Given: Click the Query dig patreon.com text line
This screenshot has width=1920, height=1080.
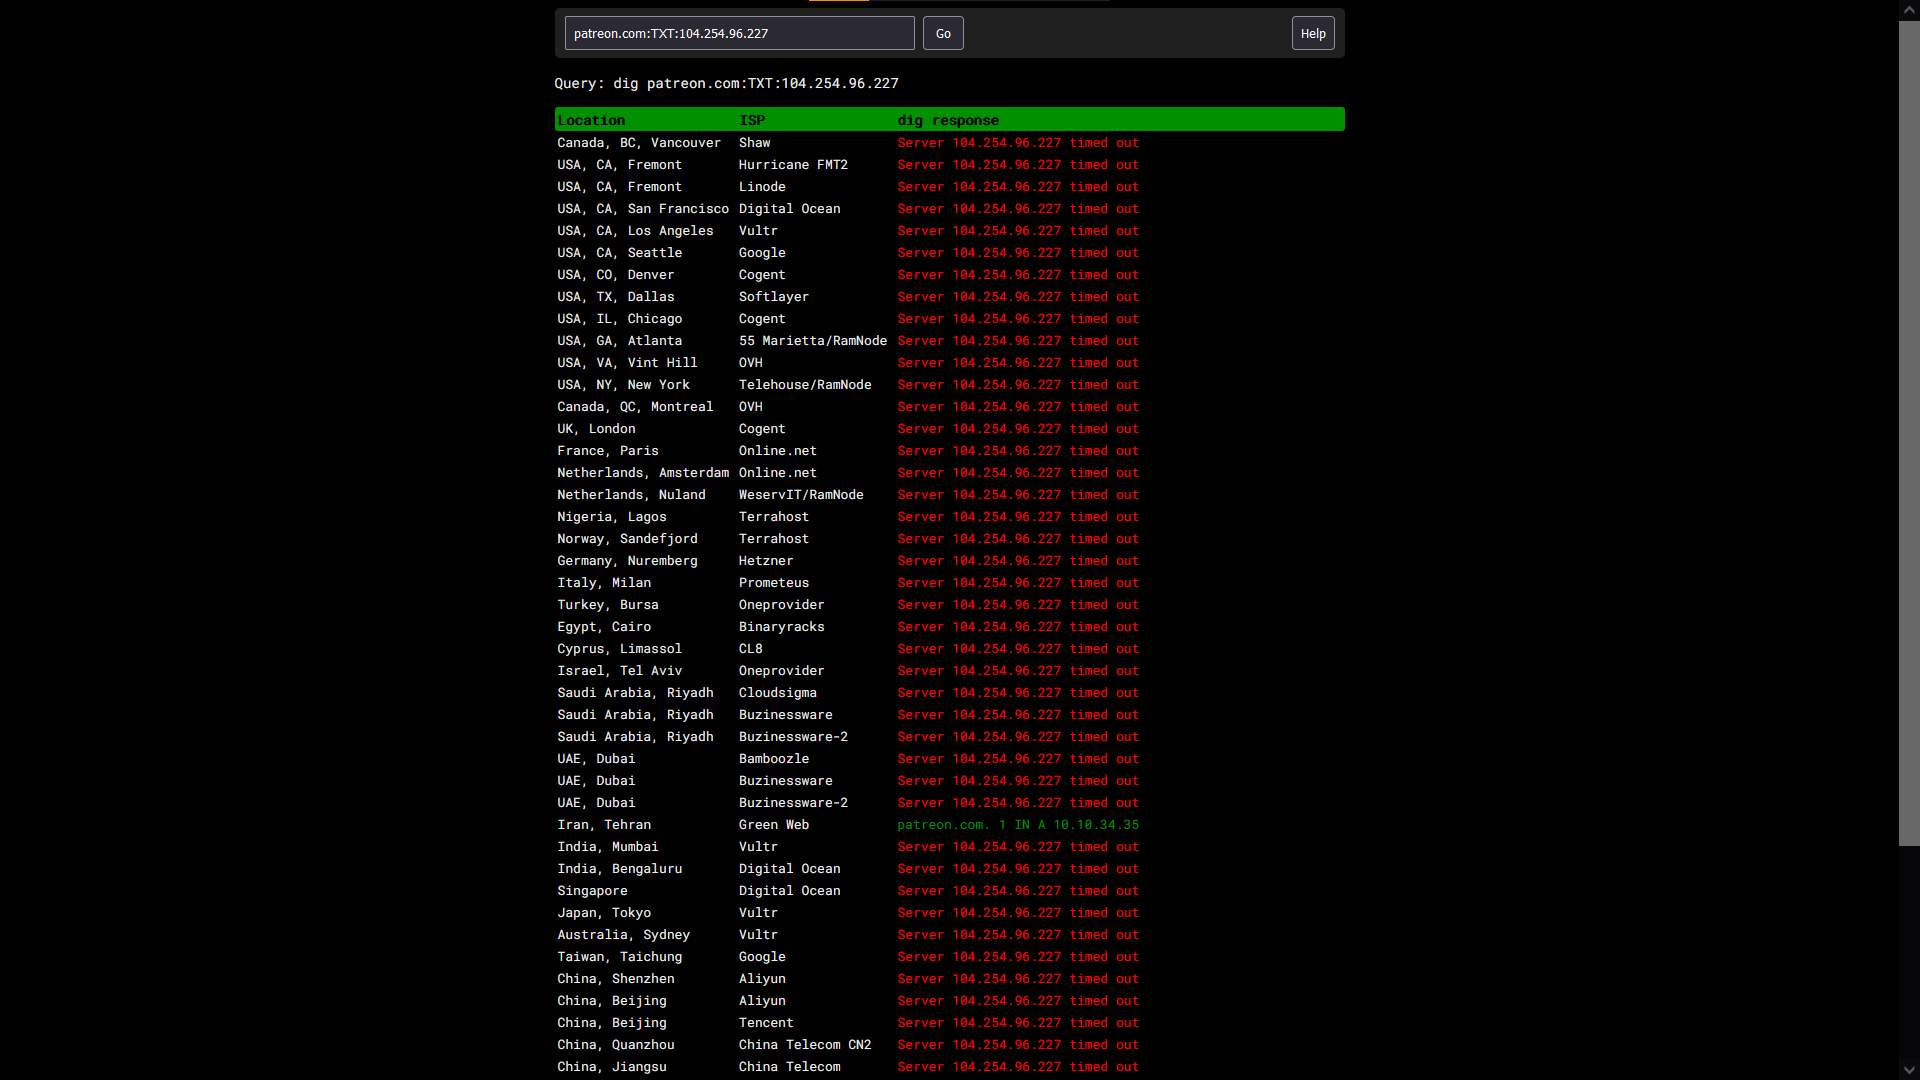Looking at the screenshot, I should click(x=726, y=83).
